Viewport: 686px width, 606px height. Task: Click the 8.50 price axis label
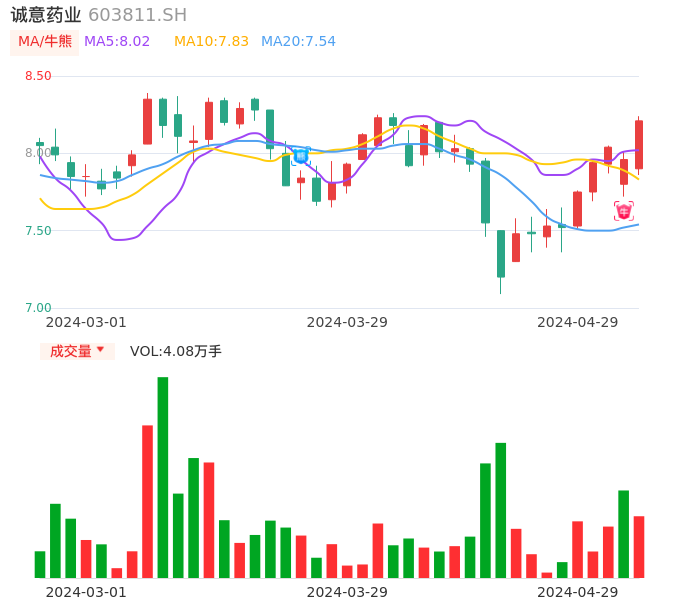38,76
